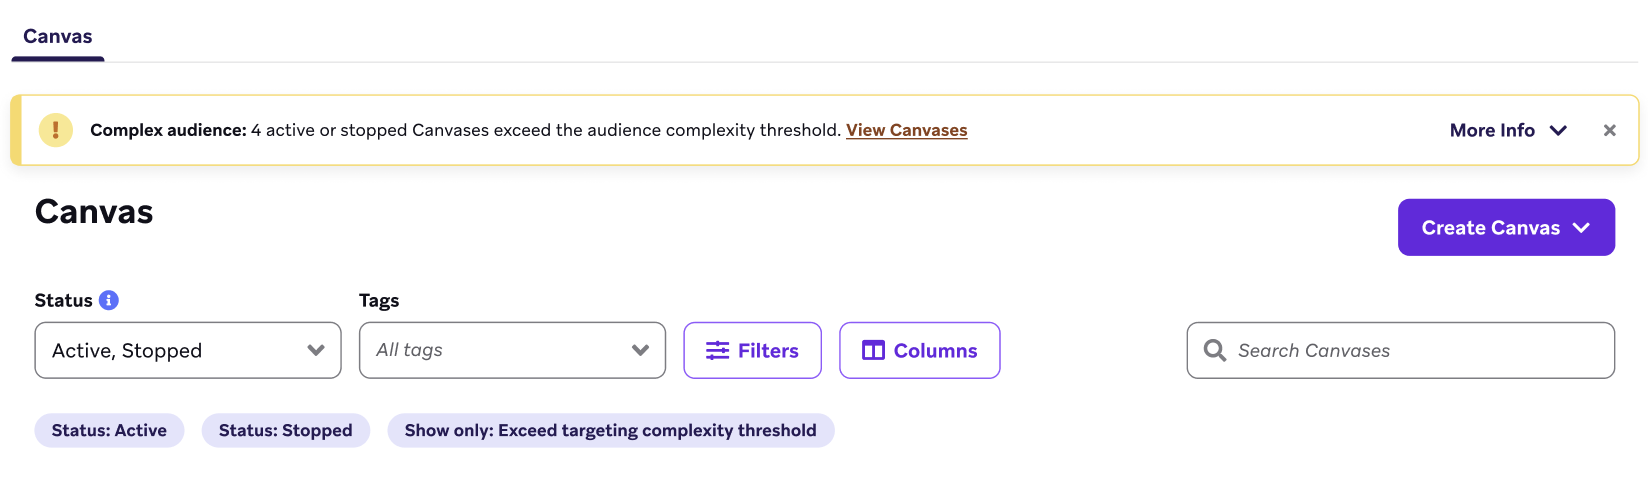
Task: Dismiss the Complex audience banner
Action: (x=1609, y=130)
